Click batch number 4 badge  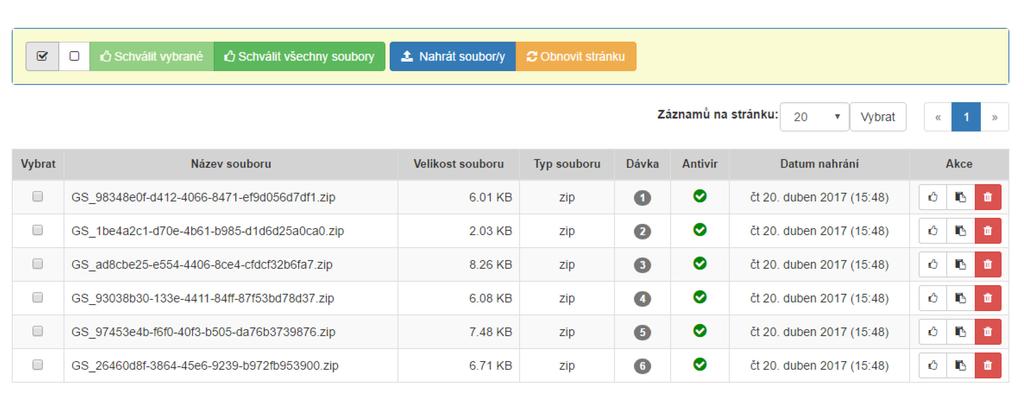[x=643, y=299]
